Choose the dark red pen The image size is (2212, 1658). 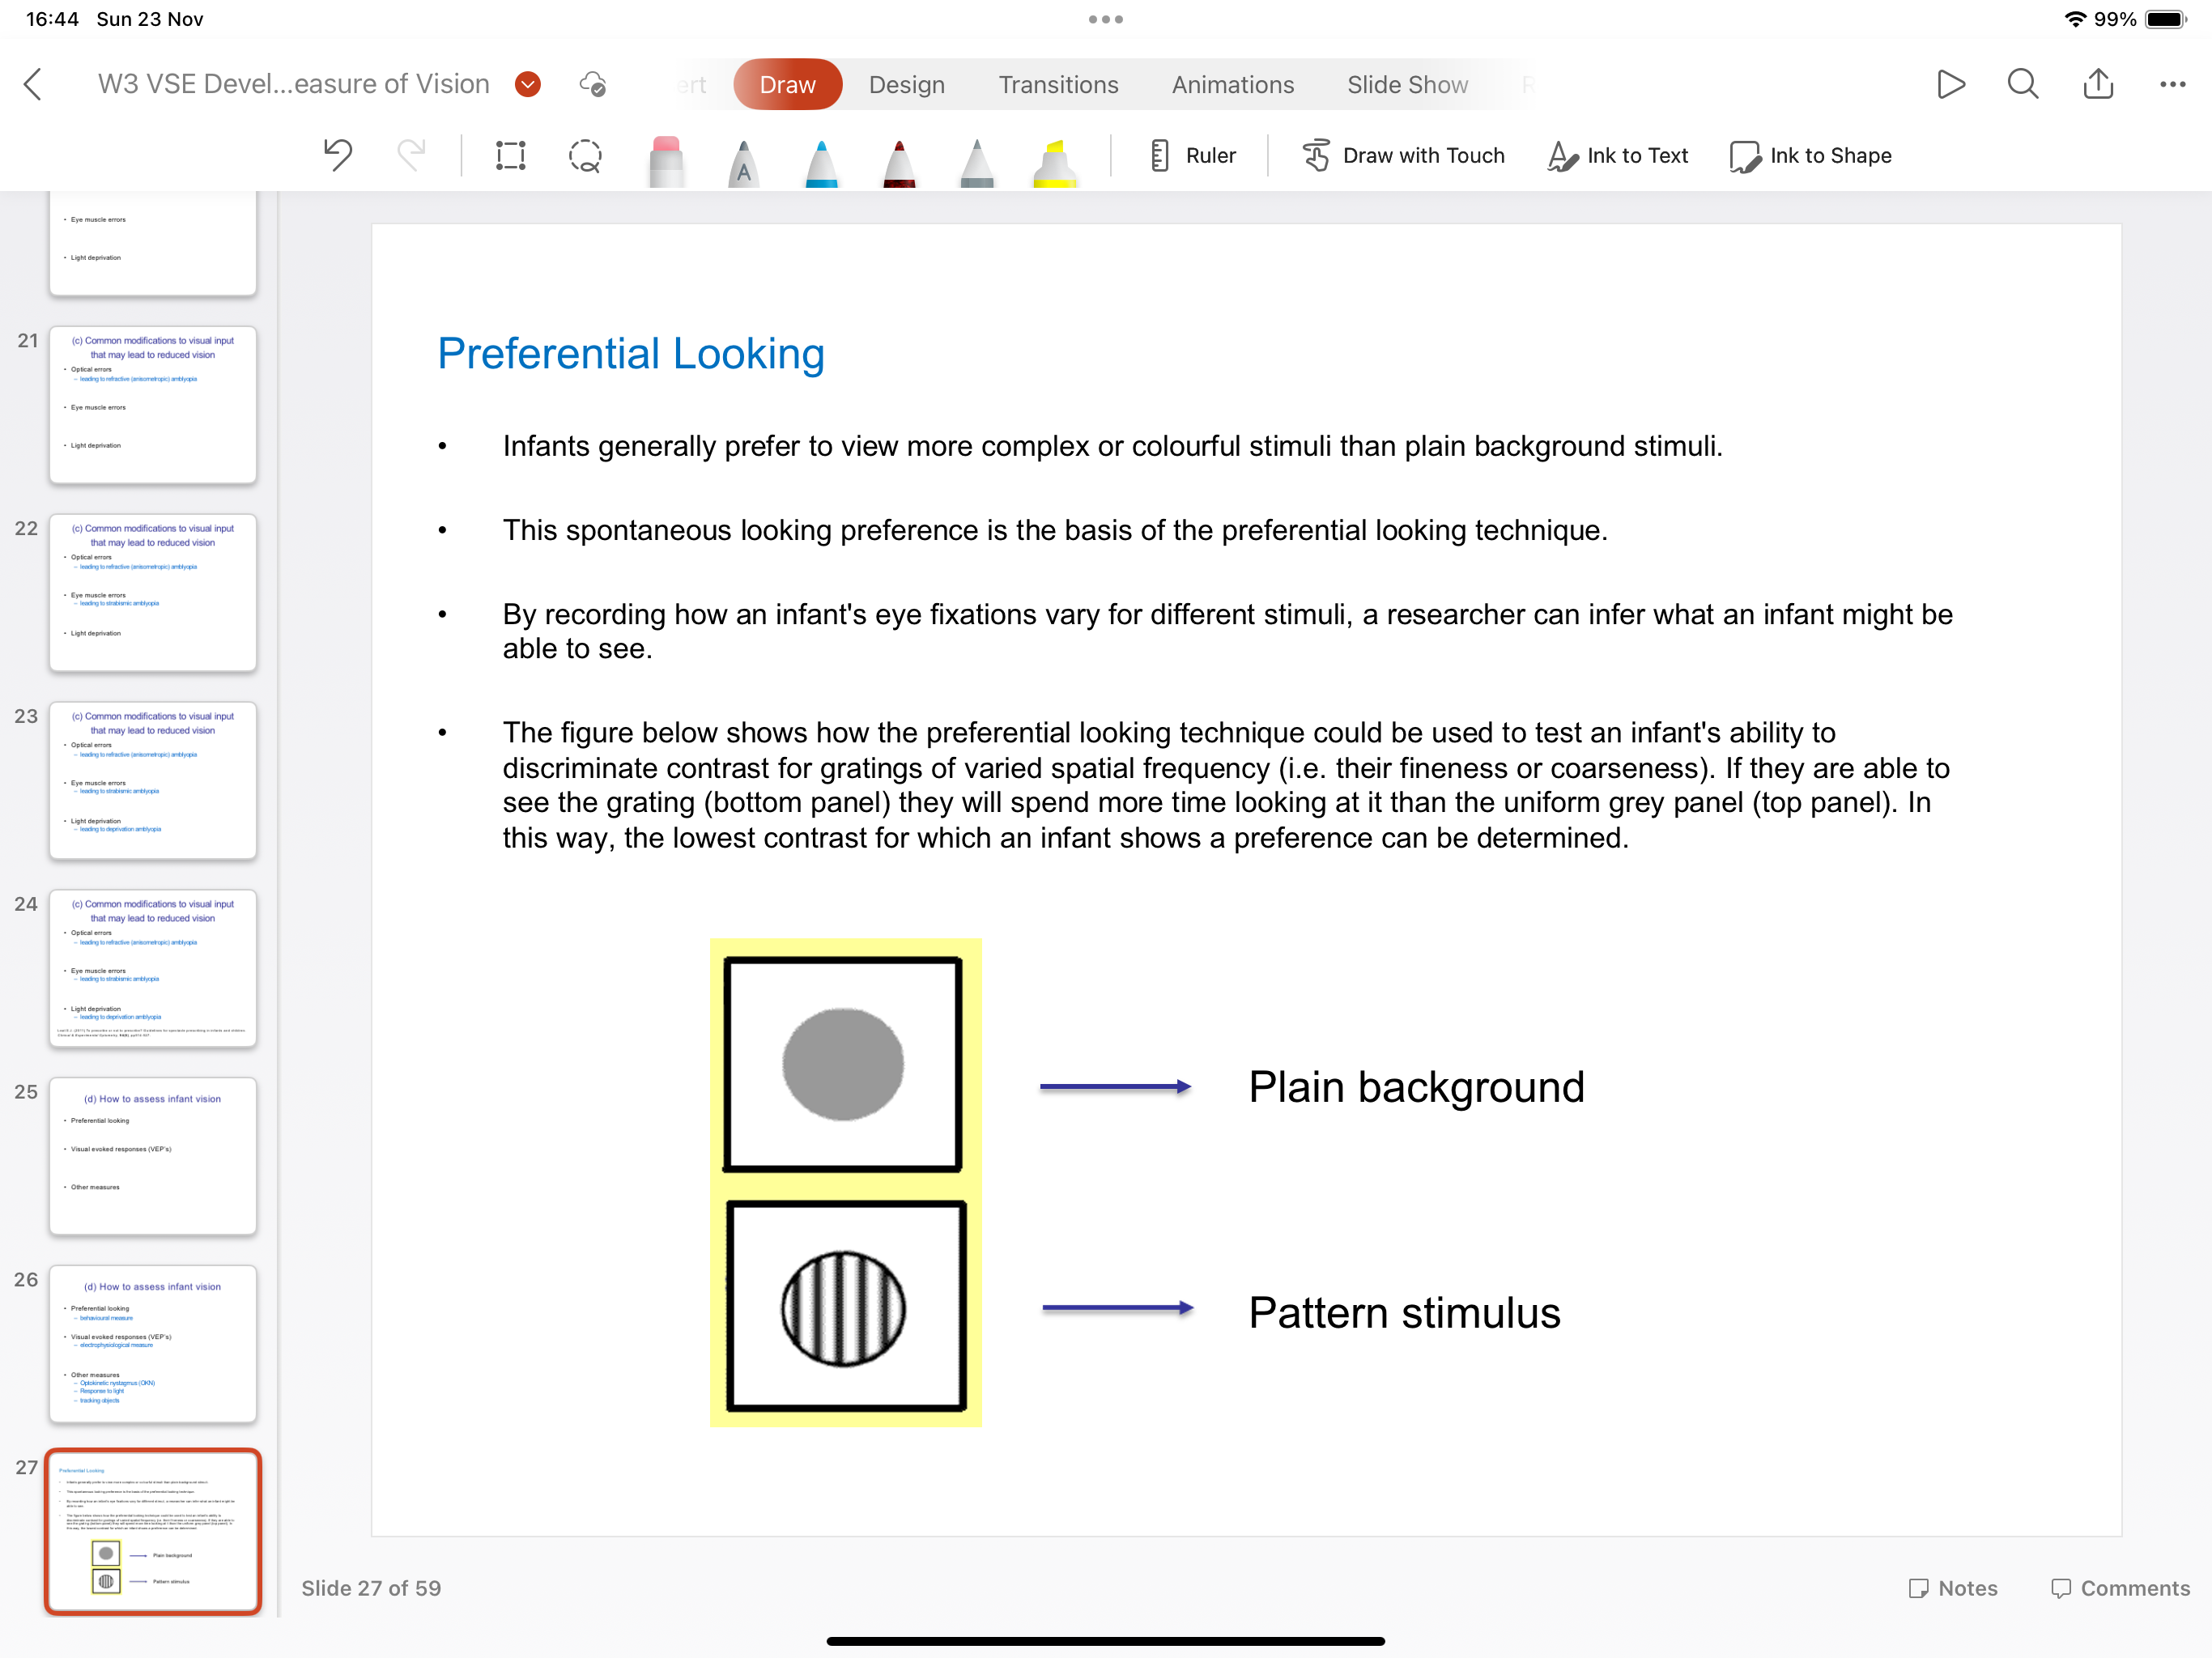[899, 162]
